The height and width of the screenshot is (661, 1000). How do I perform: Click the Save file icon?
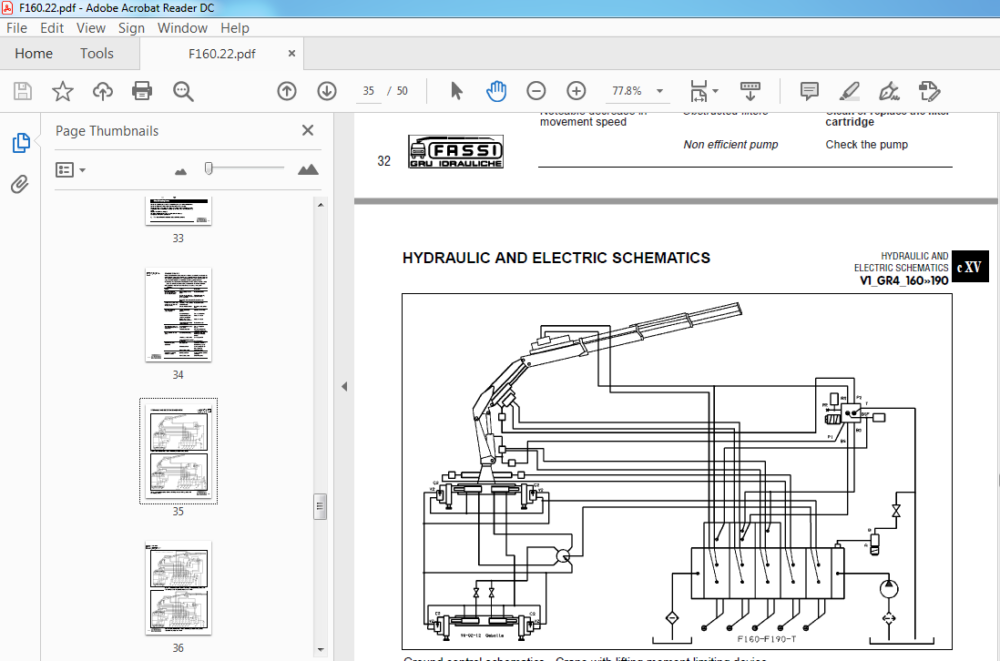23,91
